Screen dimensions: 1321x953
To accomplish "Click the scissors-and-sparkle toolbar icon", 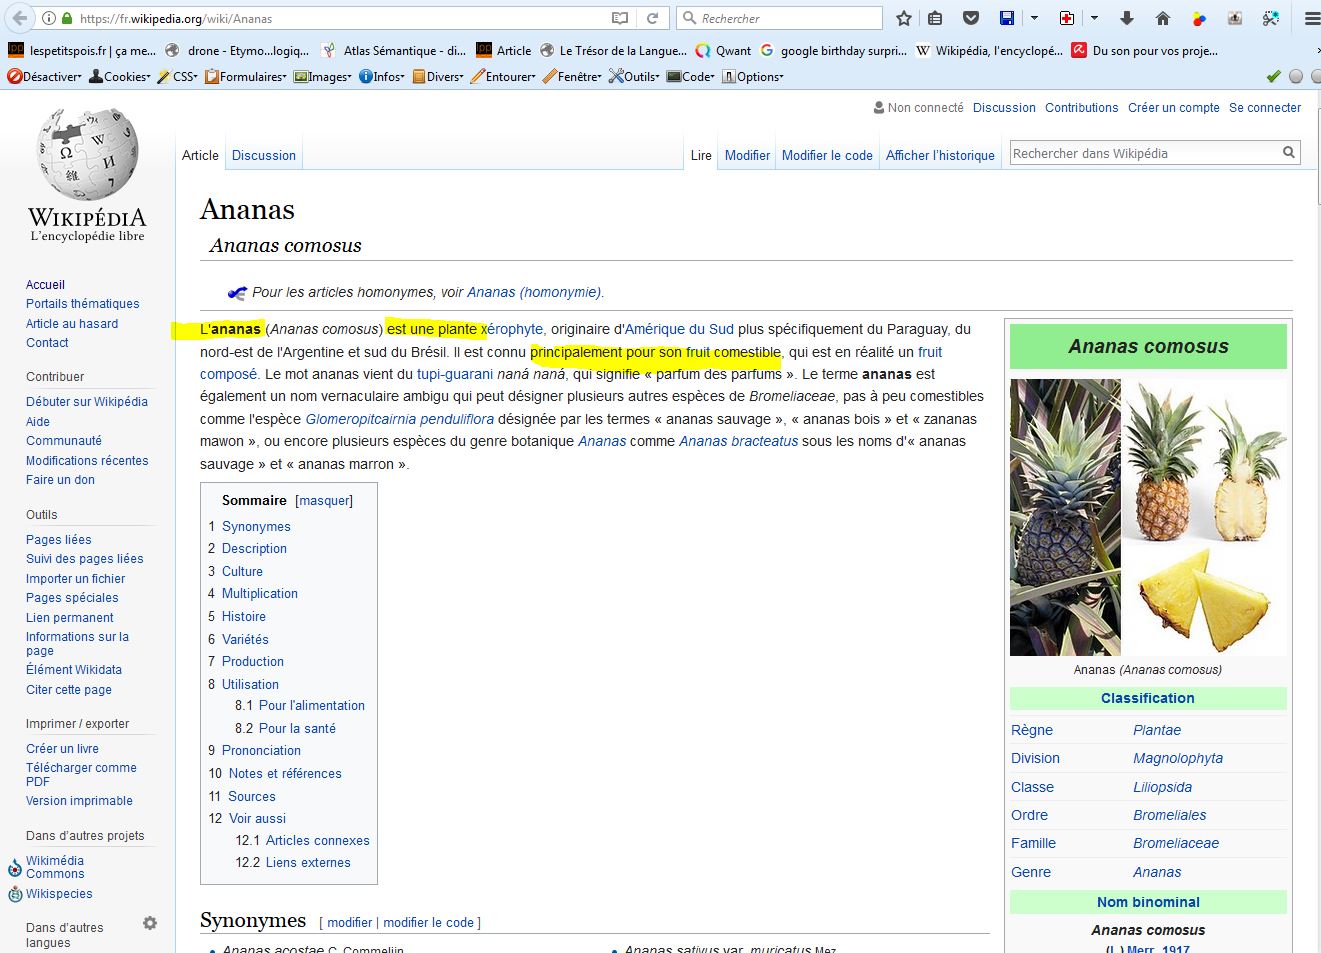I will (x=1271, y=18).
